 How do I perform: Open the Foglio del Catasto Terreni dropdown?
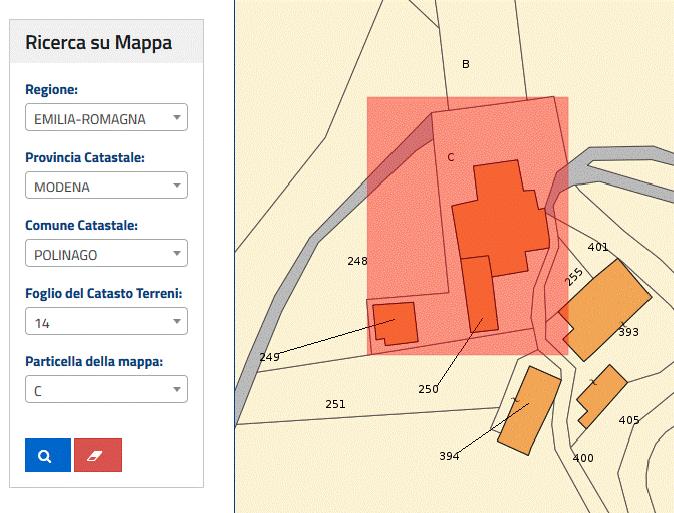106,321
